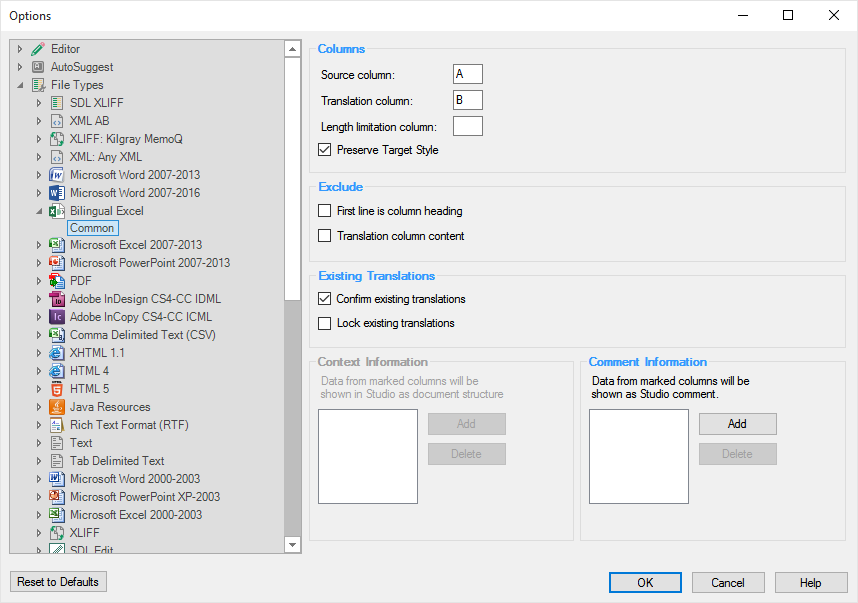This screenshot has height=603, width=858.
Task: Disable the Preserve Target Style checkbox
Action: 324,150
